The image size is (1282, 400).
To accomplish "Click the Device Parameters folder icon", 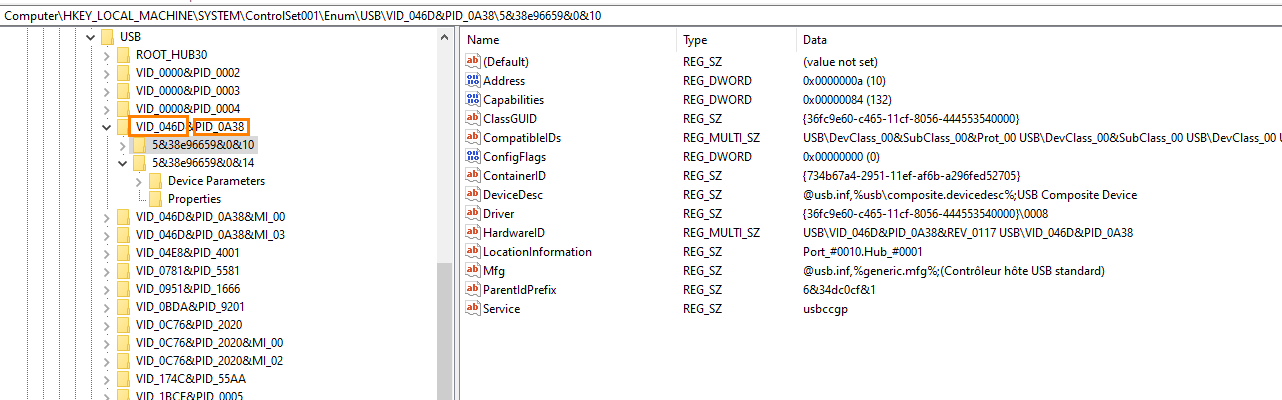I will [x=155, y=181].
